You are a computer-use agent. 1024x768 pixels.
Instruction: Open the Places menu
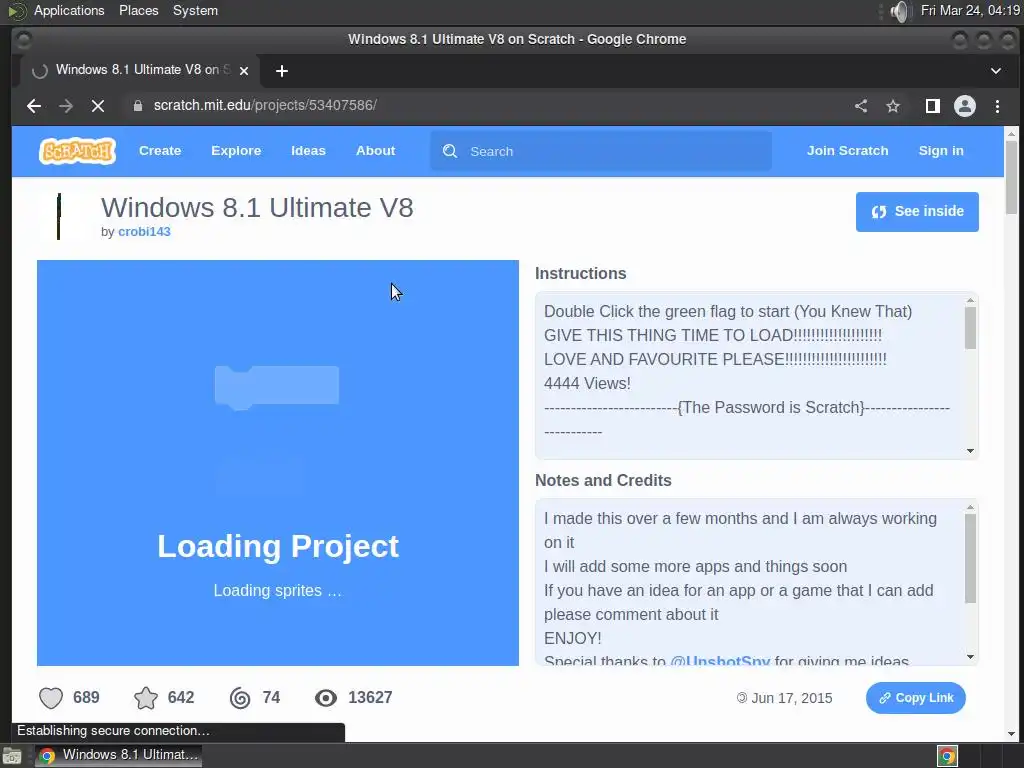coord(138,11)
